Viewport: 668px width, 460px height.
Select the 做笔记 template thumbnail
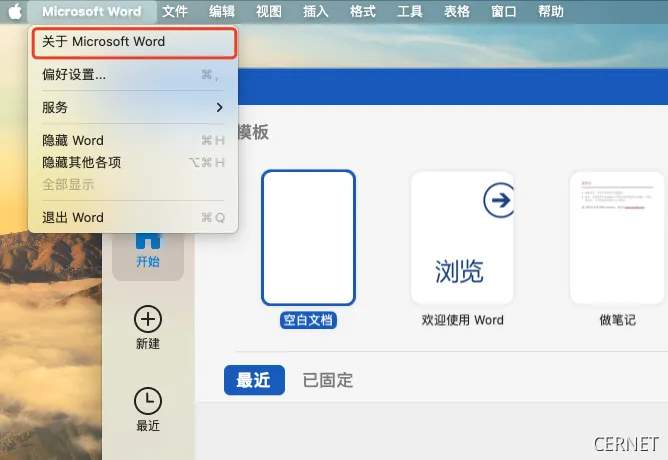tap(617, 237)
